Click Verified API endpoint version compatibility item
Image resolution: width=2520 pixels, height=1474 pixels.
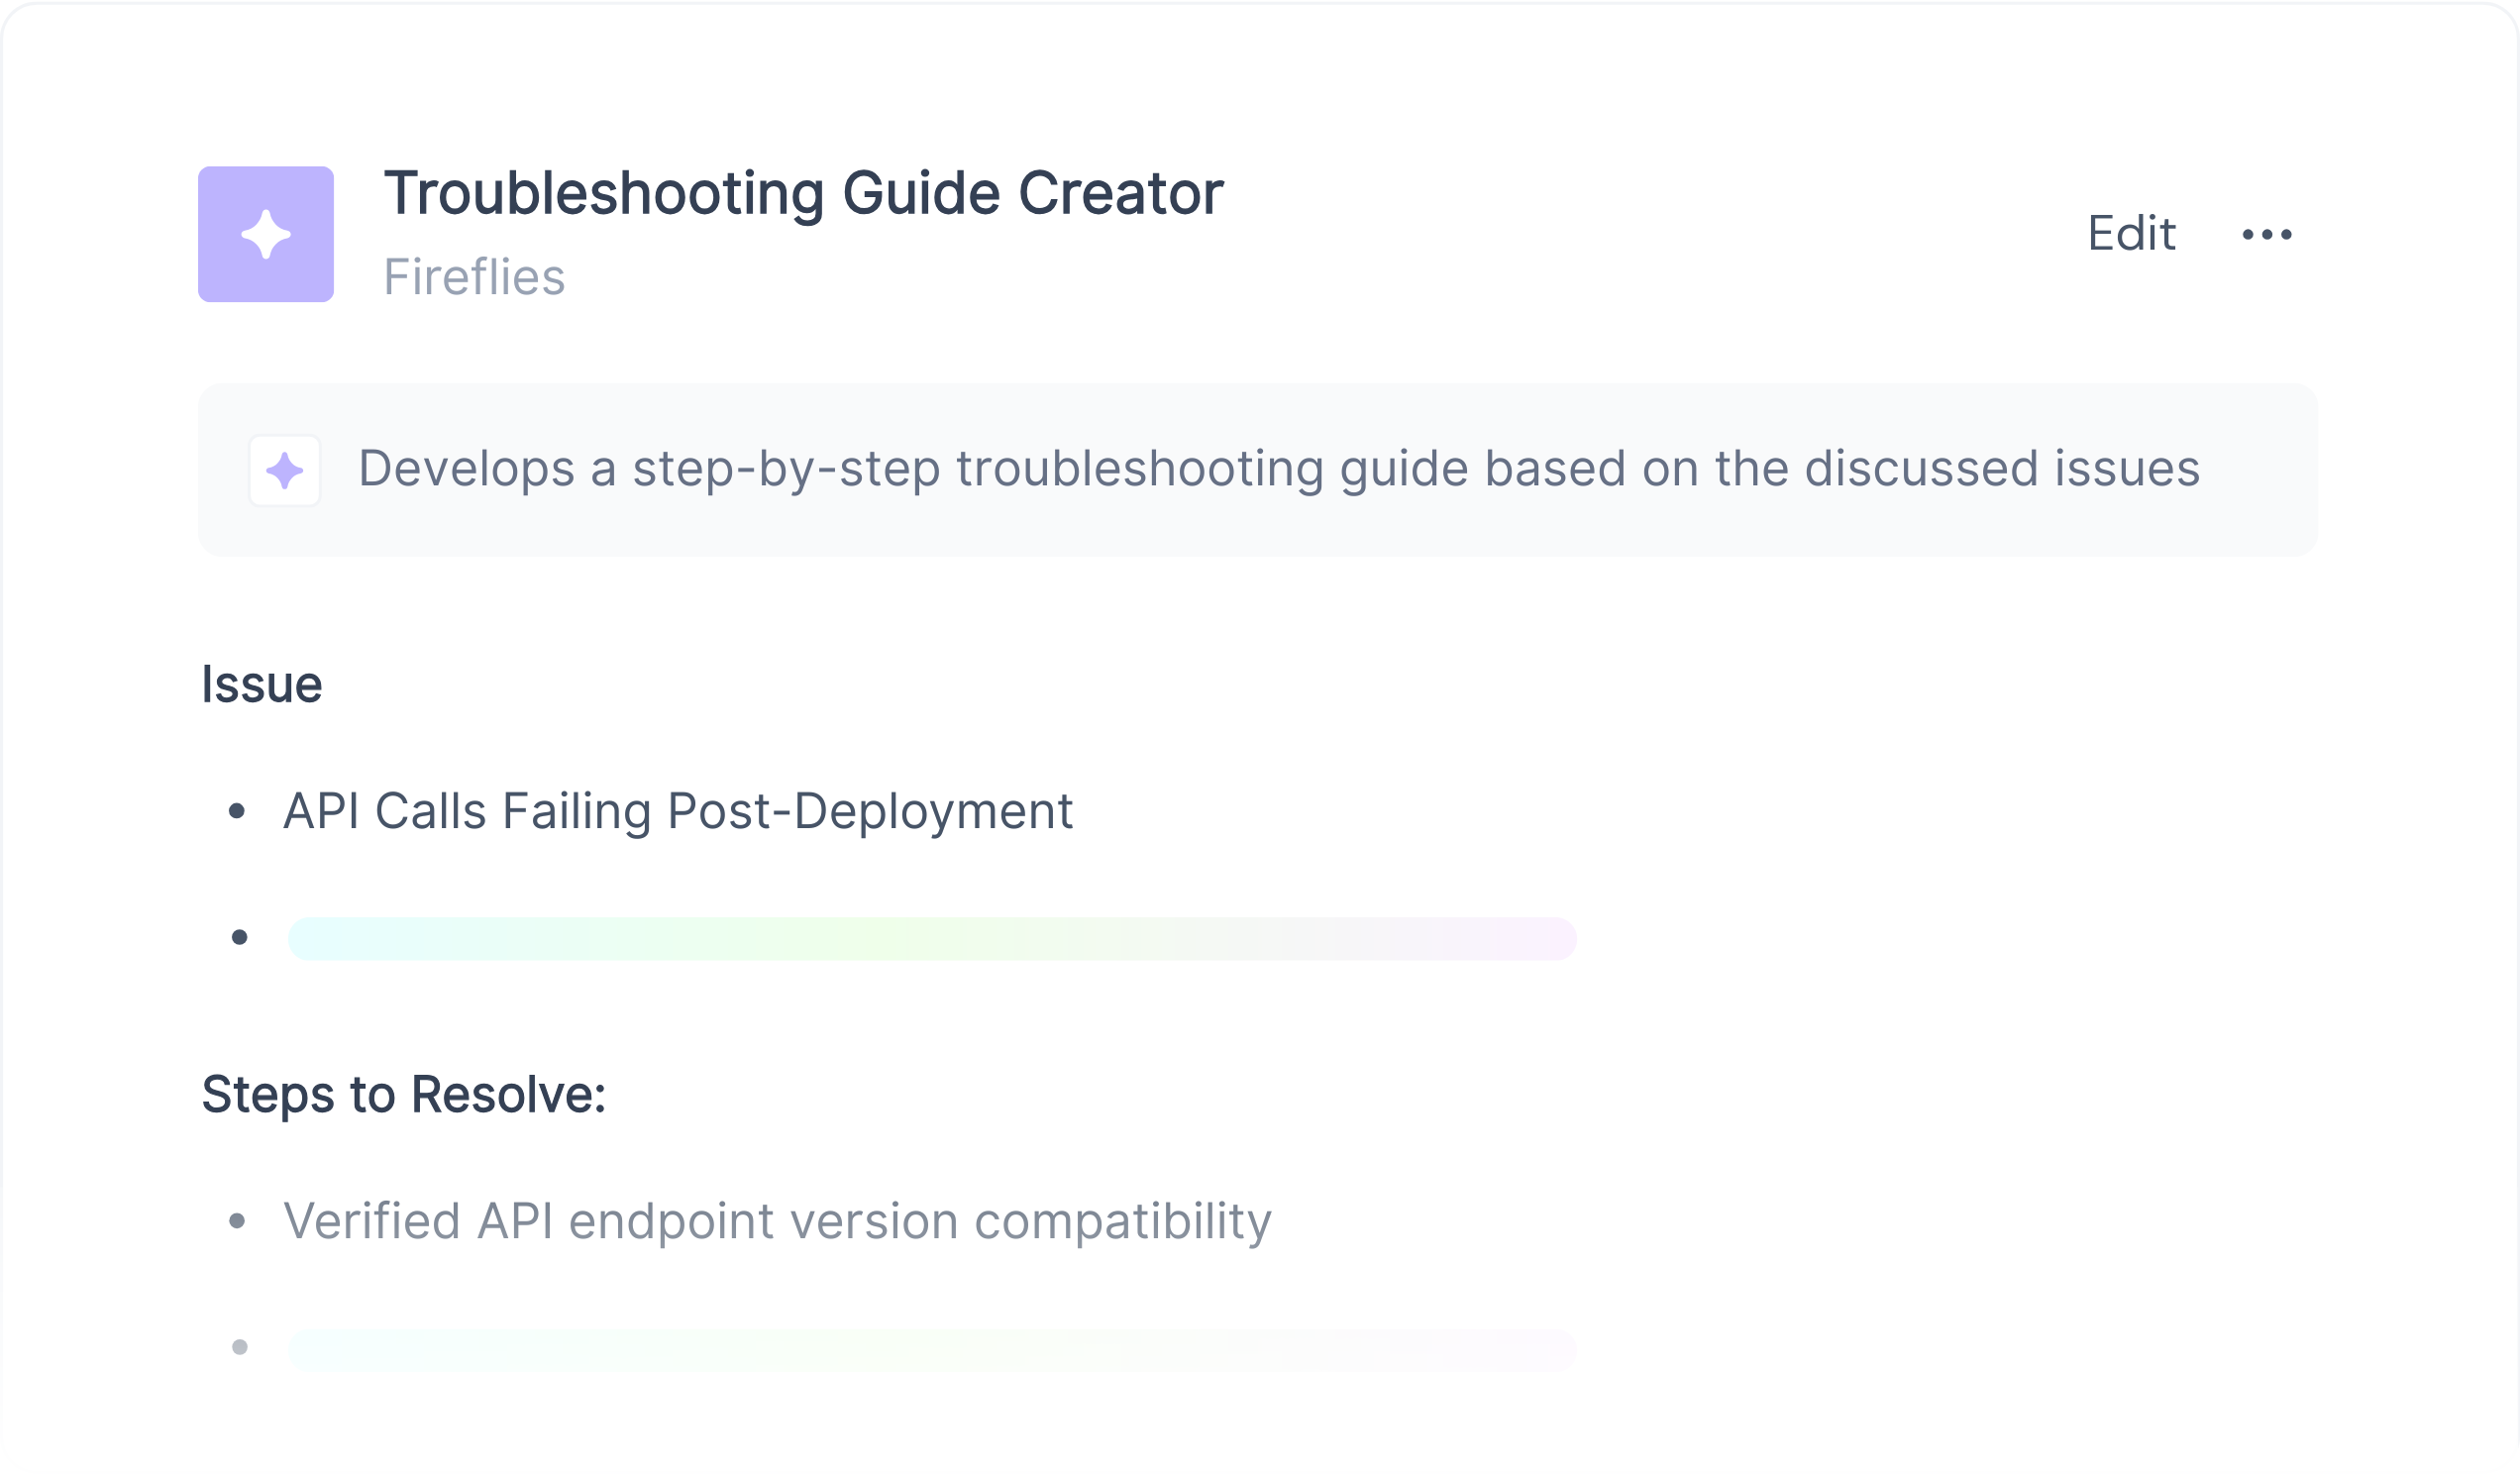click(x=776, y=1221)
